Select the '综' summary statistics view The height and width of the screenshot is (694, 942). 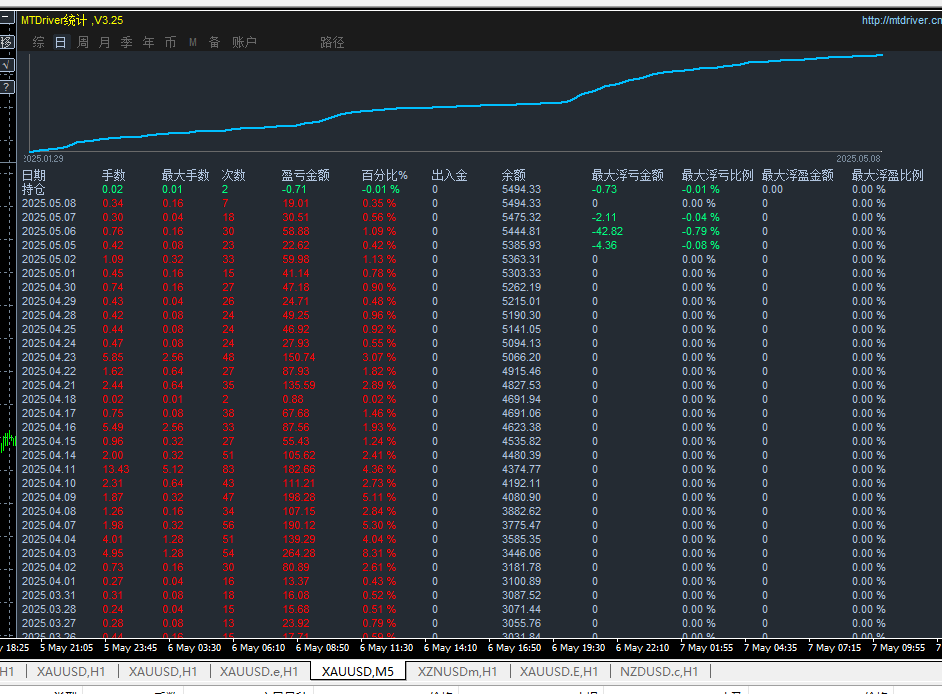(x=39, y=42)
